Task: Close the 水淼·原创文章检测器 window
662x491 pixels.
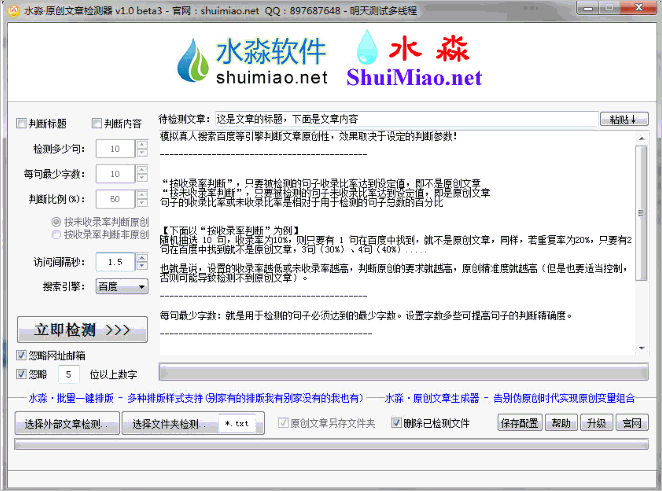Action: (639, 8)
